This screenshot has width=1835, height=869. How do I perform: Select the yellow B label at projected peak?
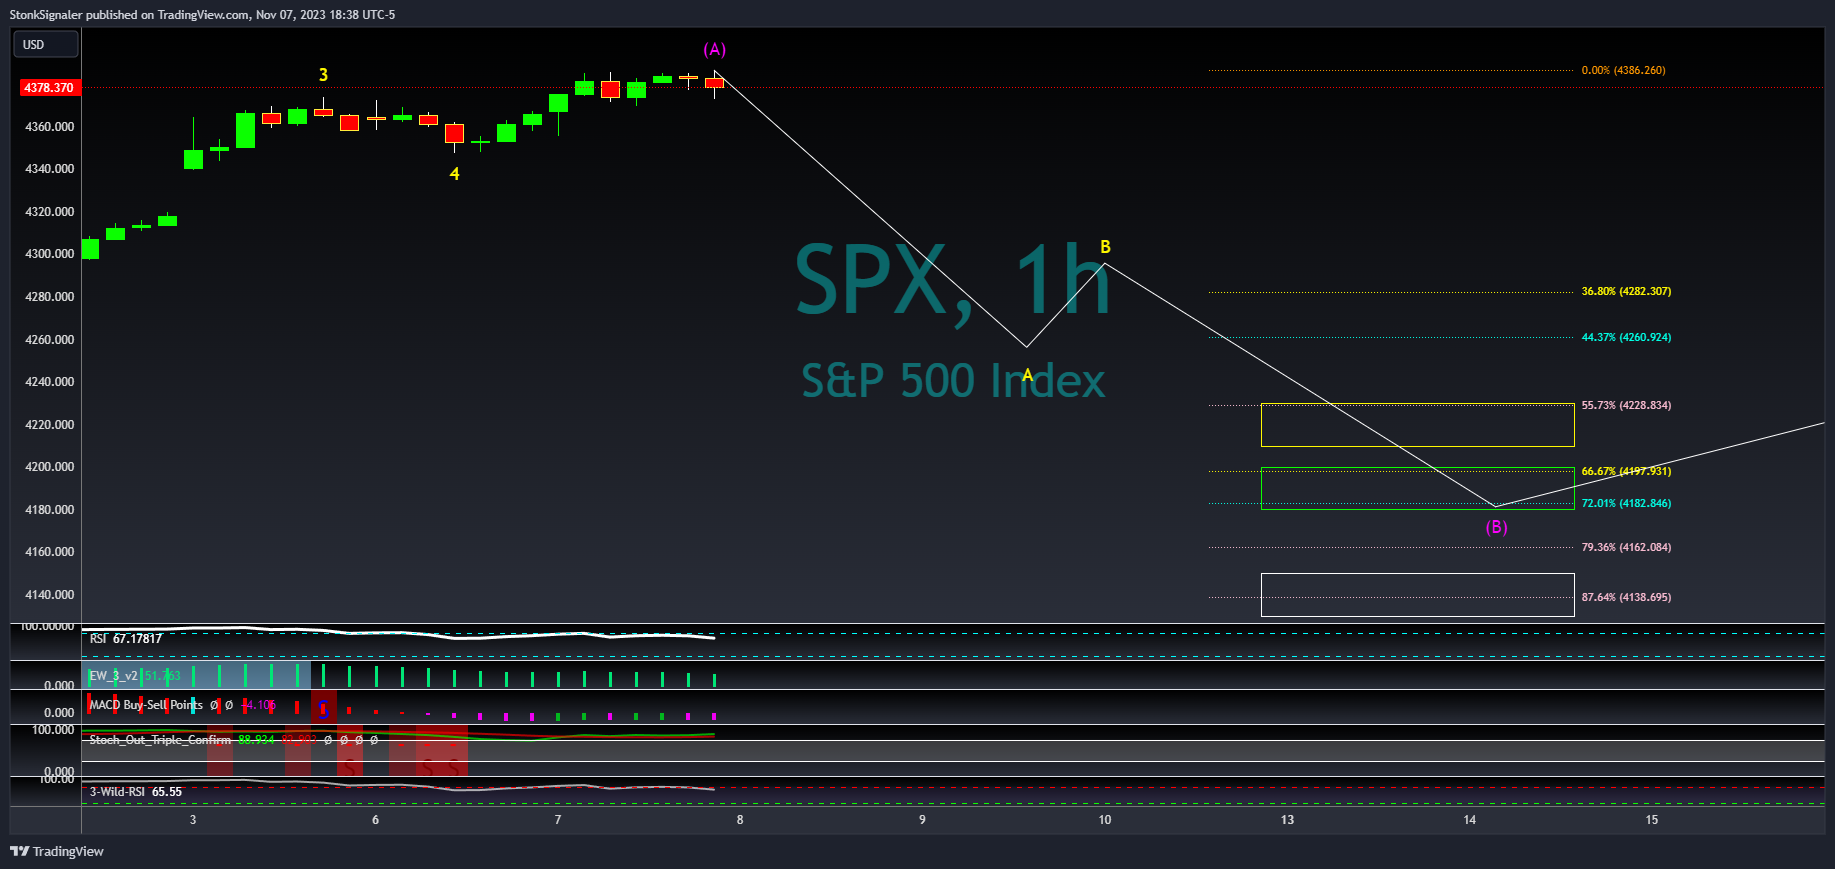click(1105, 247)
